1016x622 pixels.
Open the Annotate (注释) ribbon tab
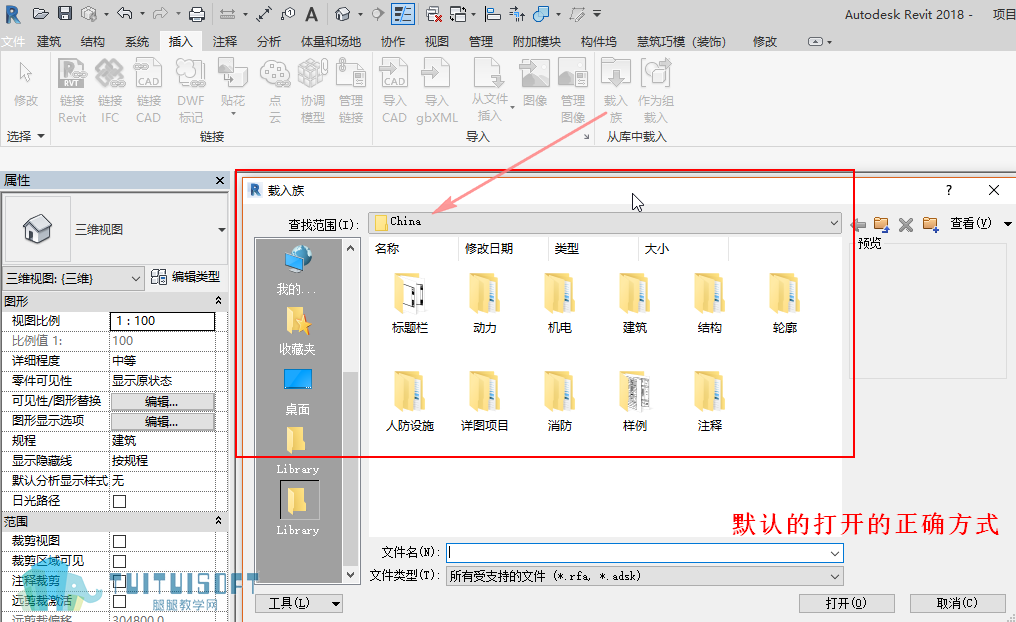225,41
